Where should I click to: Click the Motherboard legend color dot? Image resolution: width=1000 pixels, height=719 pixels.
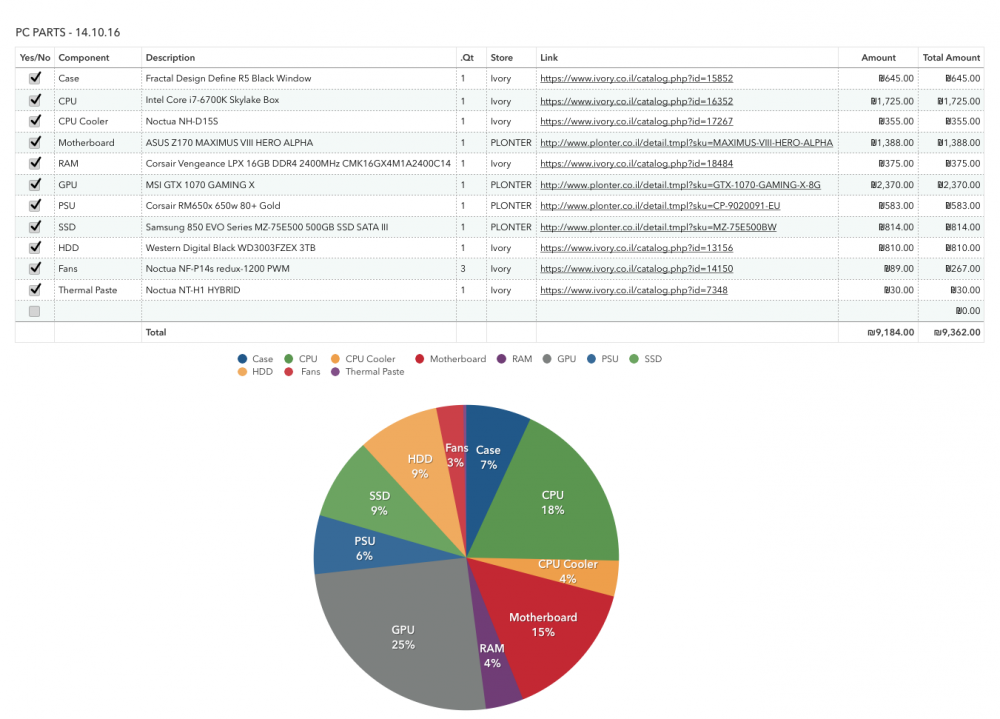click(x=420, y=359)
